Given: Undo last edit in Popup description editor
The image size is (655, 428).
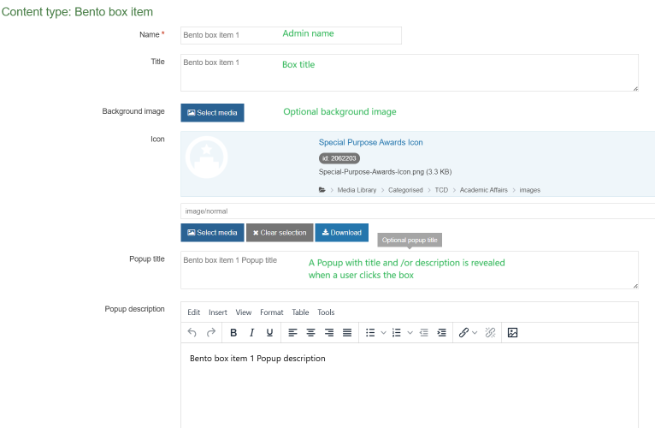Looking at the screenshot, I should coord(192,332).
